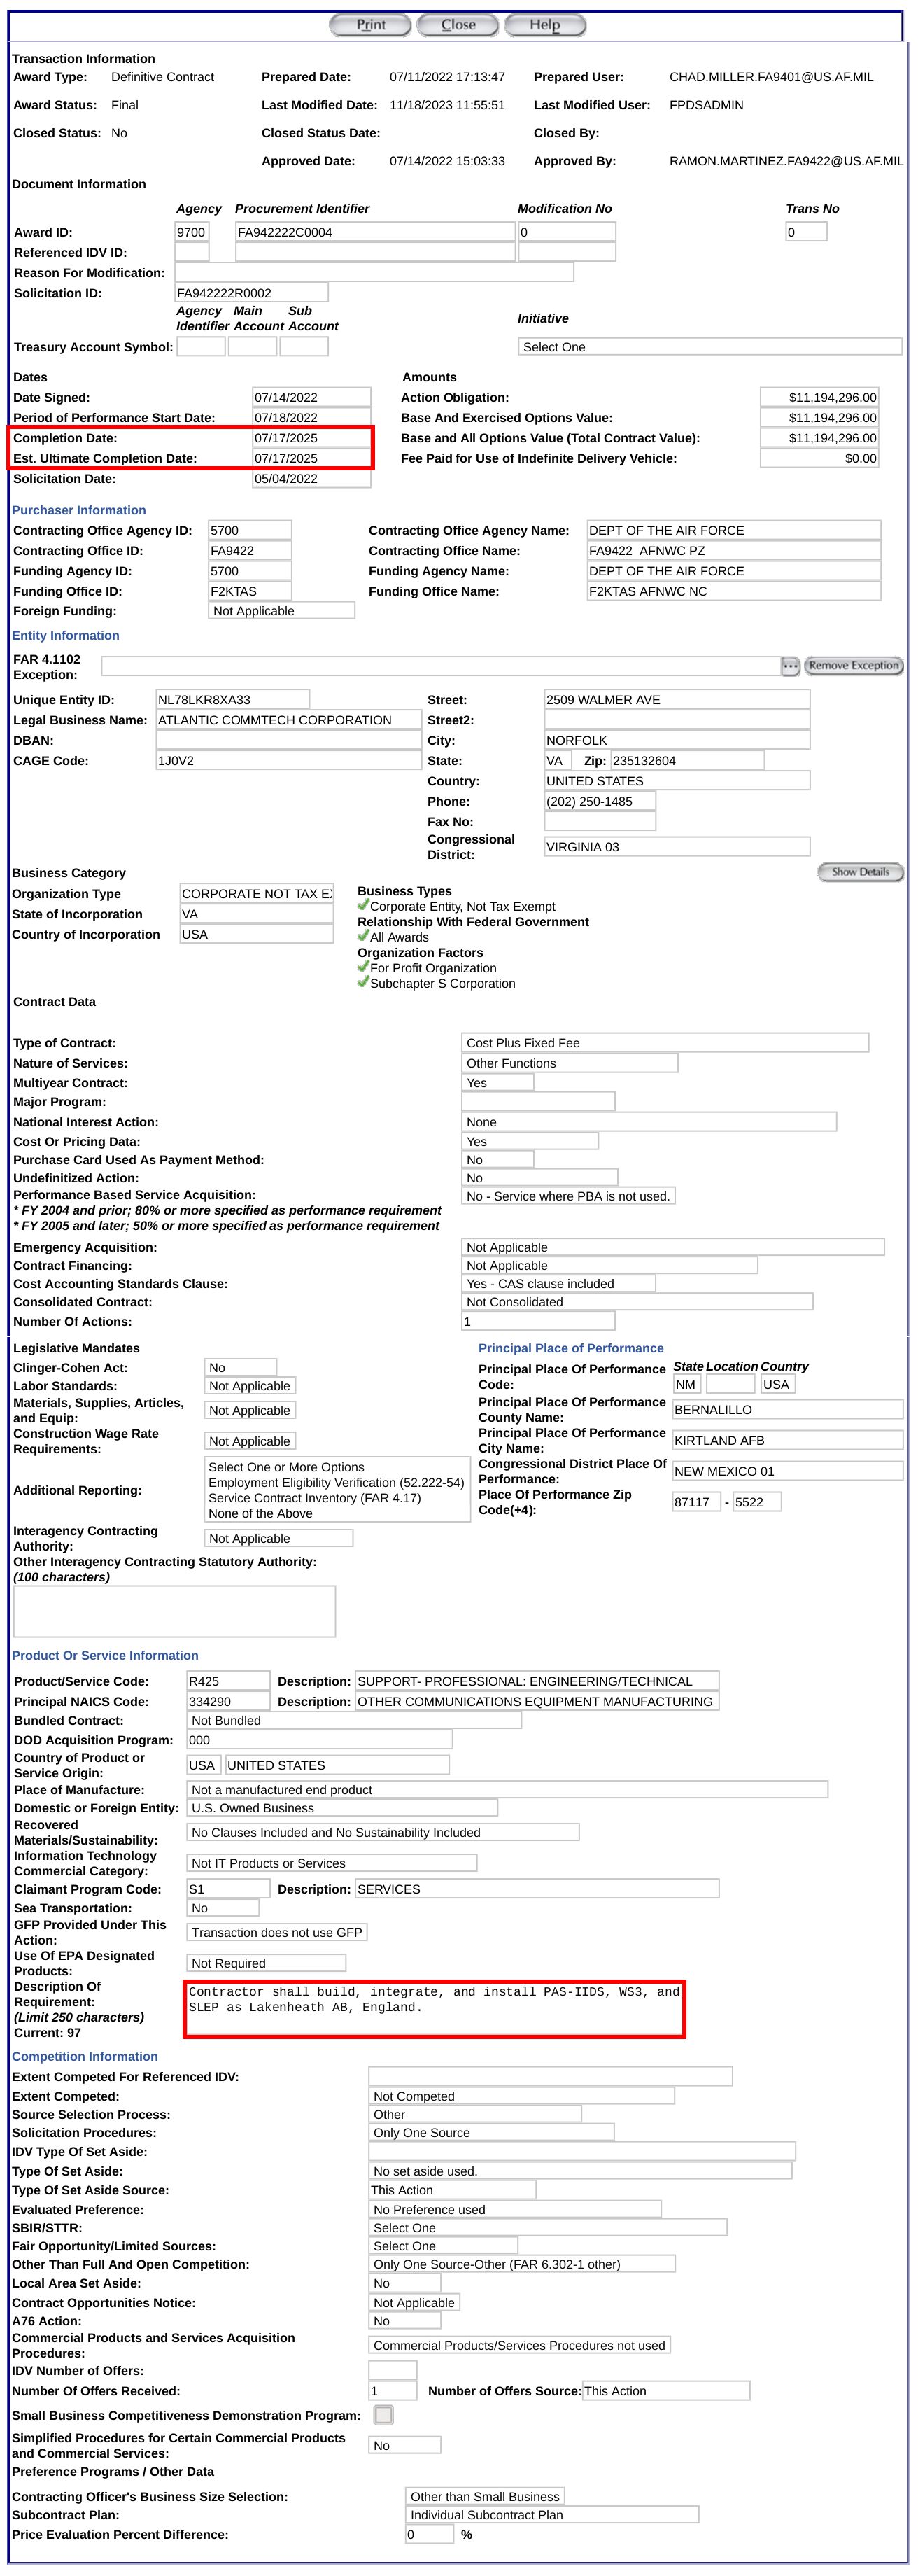Image resolution: width=918 pixels, height=2576 pixels.
Task: Click the Description Of Requirement text area
Action: [x=434, y=2009]
